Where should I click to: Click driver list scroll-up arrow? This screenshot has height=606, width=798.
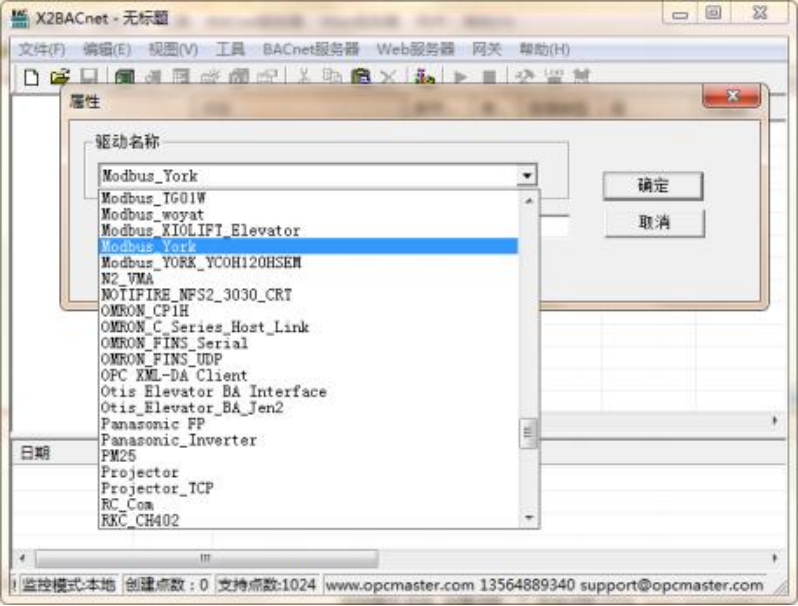click(x=529, y=201)
